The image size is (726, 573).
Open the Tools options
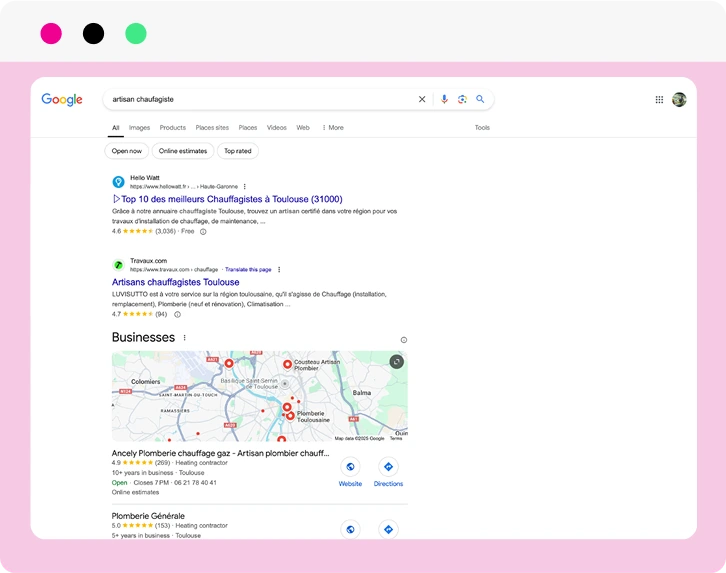pos(482,128)
